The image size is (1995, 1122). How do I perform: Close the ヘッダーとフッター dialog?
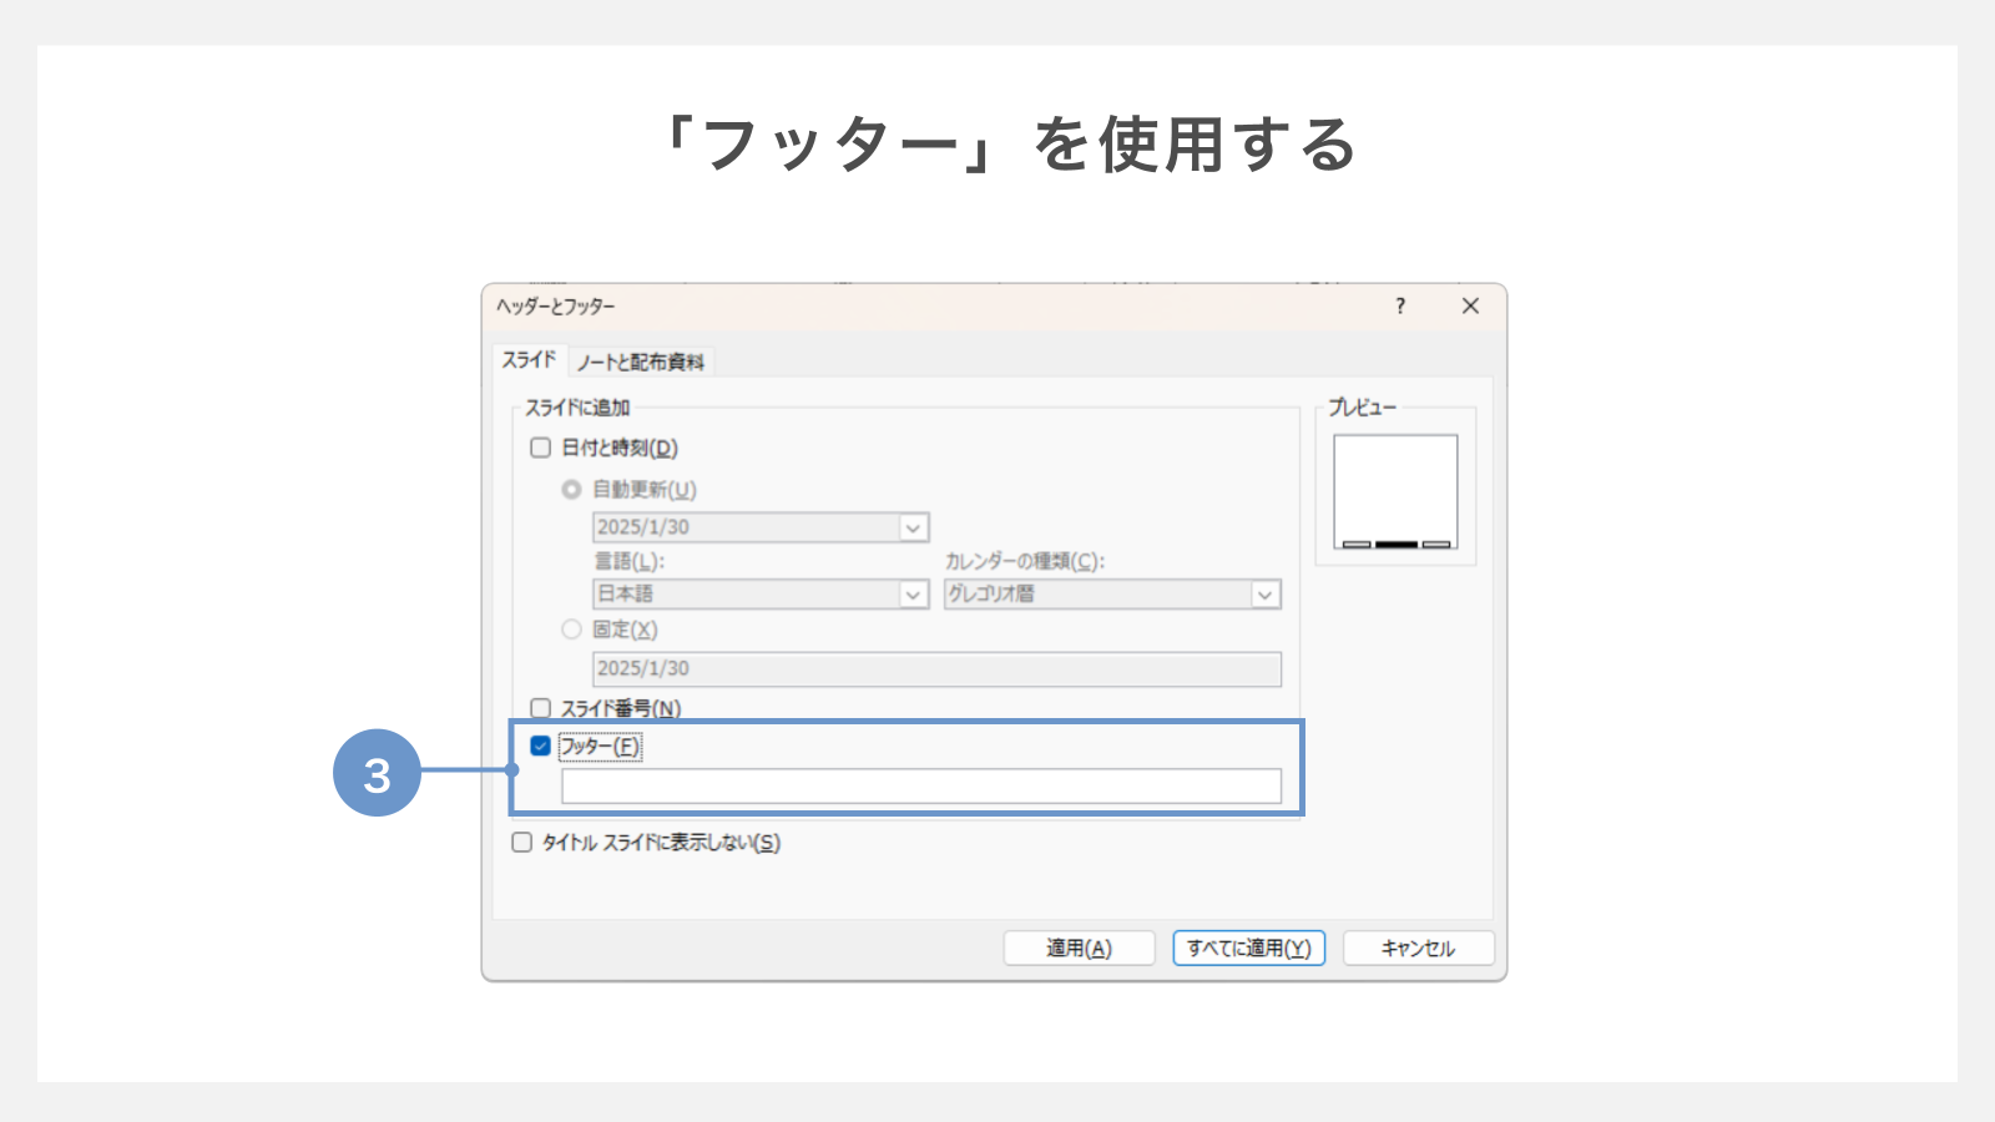click(1469, 307)
